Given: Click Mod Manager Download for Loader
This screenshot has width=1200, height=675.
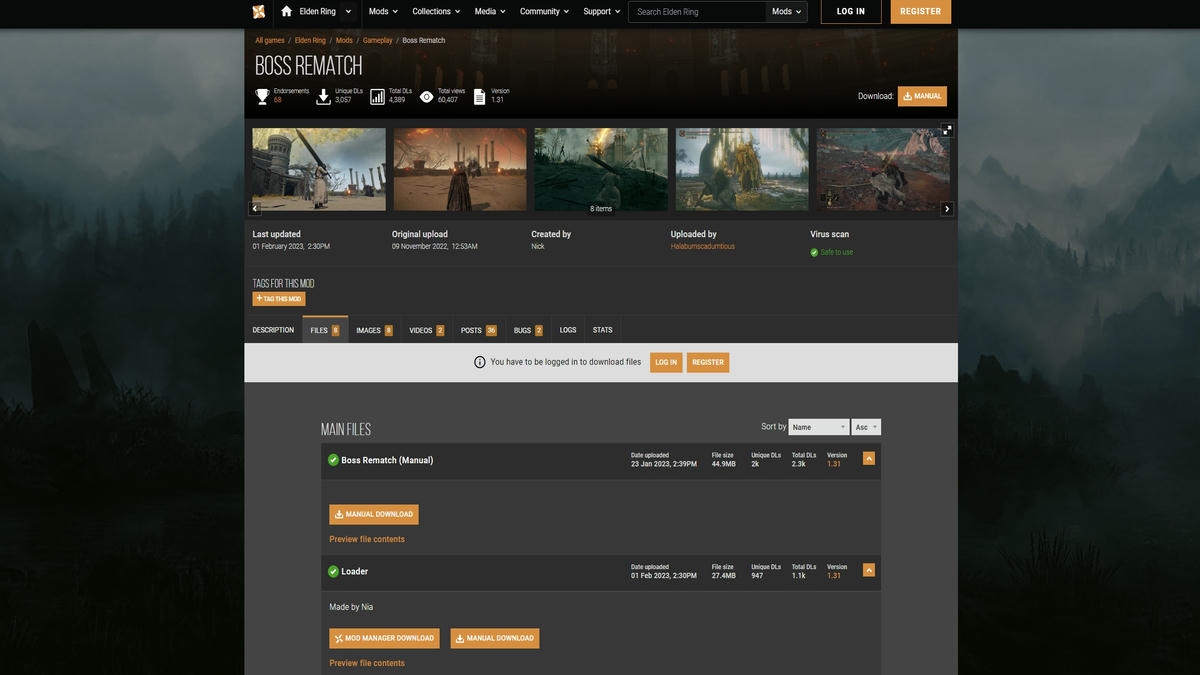Looking at the screenshot, I should pos(384,638).
